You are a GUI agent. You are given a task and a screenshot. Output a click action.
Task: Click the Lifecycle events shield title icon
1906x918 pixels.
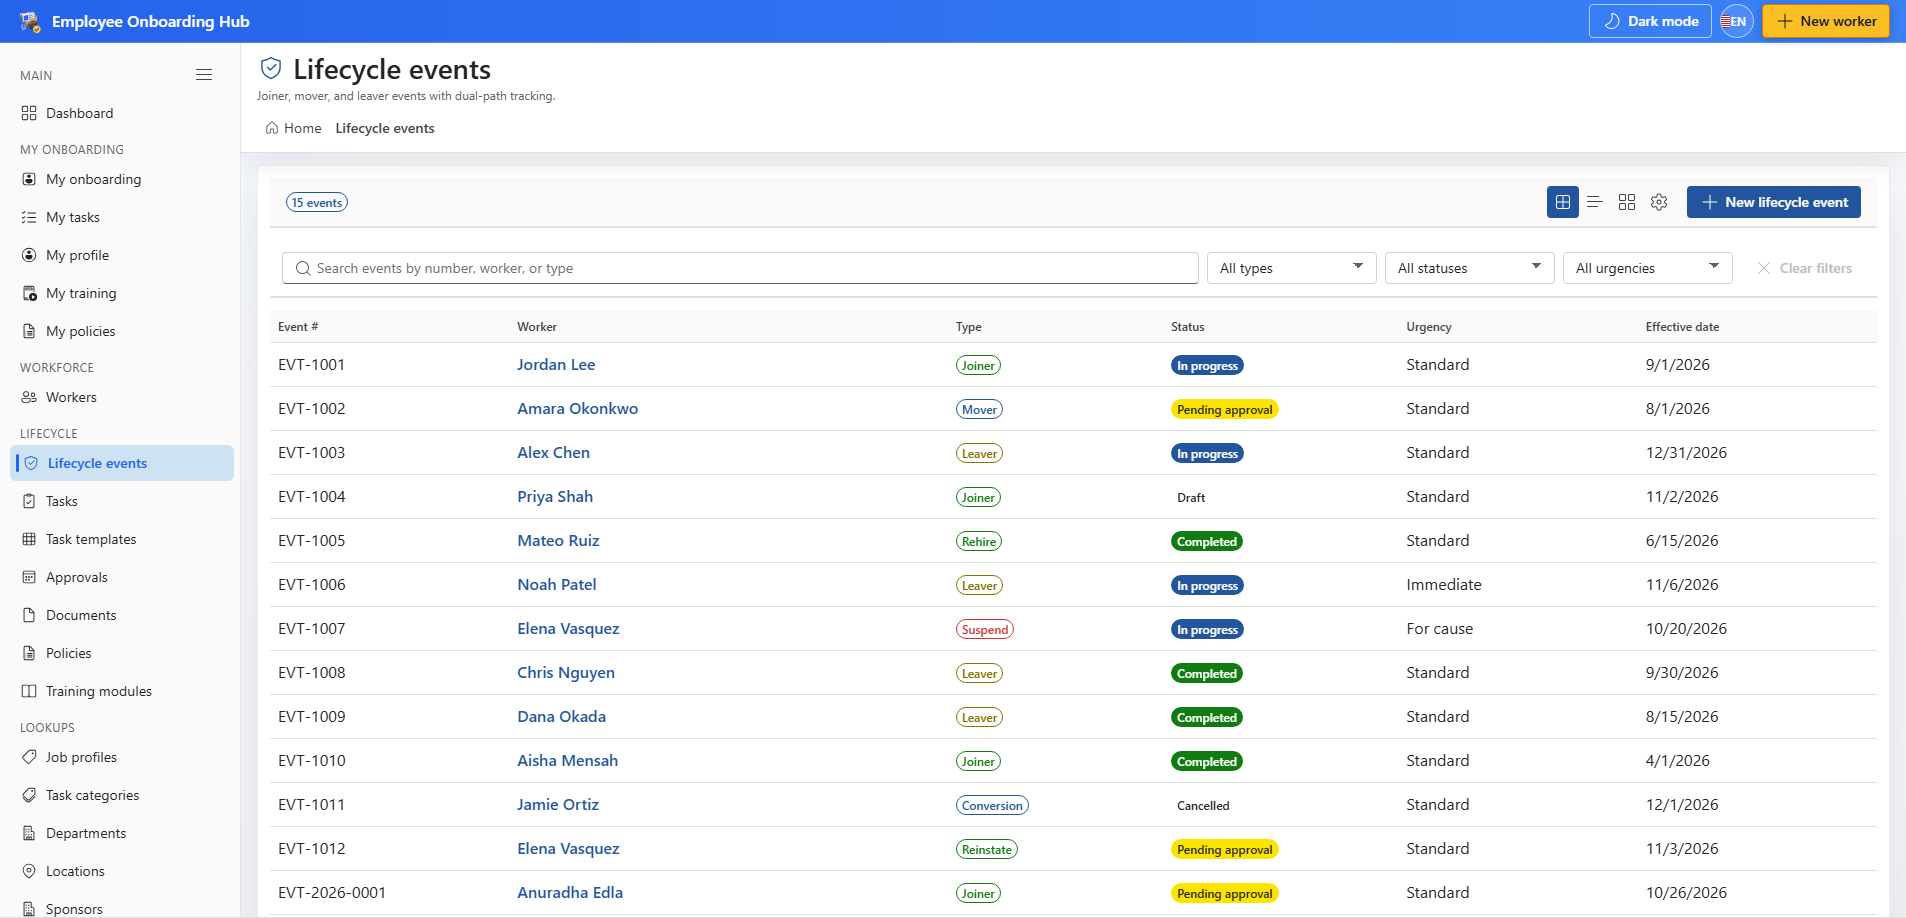[x=271, y=68]
